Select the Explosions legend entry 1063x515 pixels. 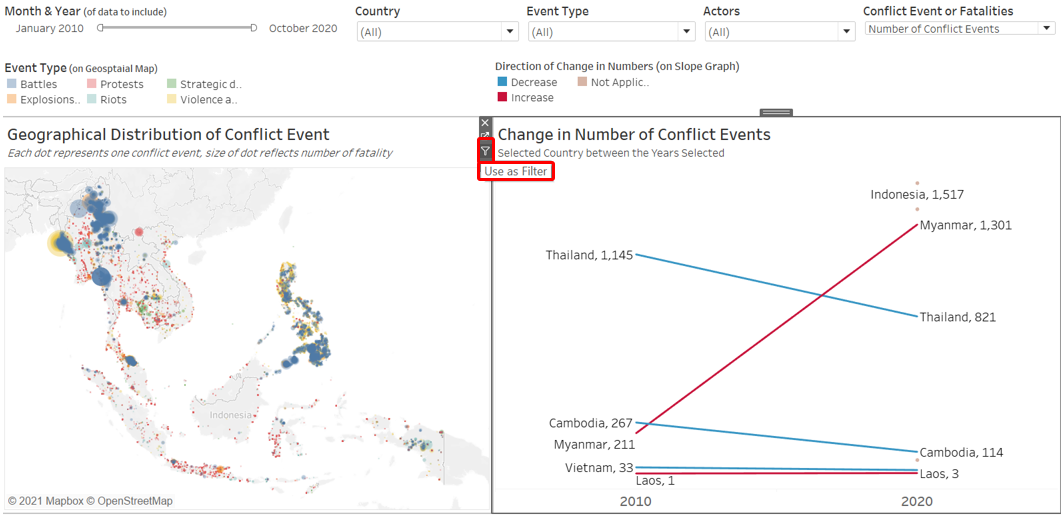[49, 100]
